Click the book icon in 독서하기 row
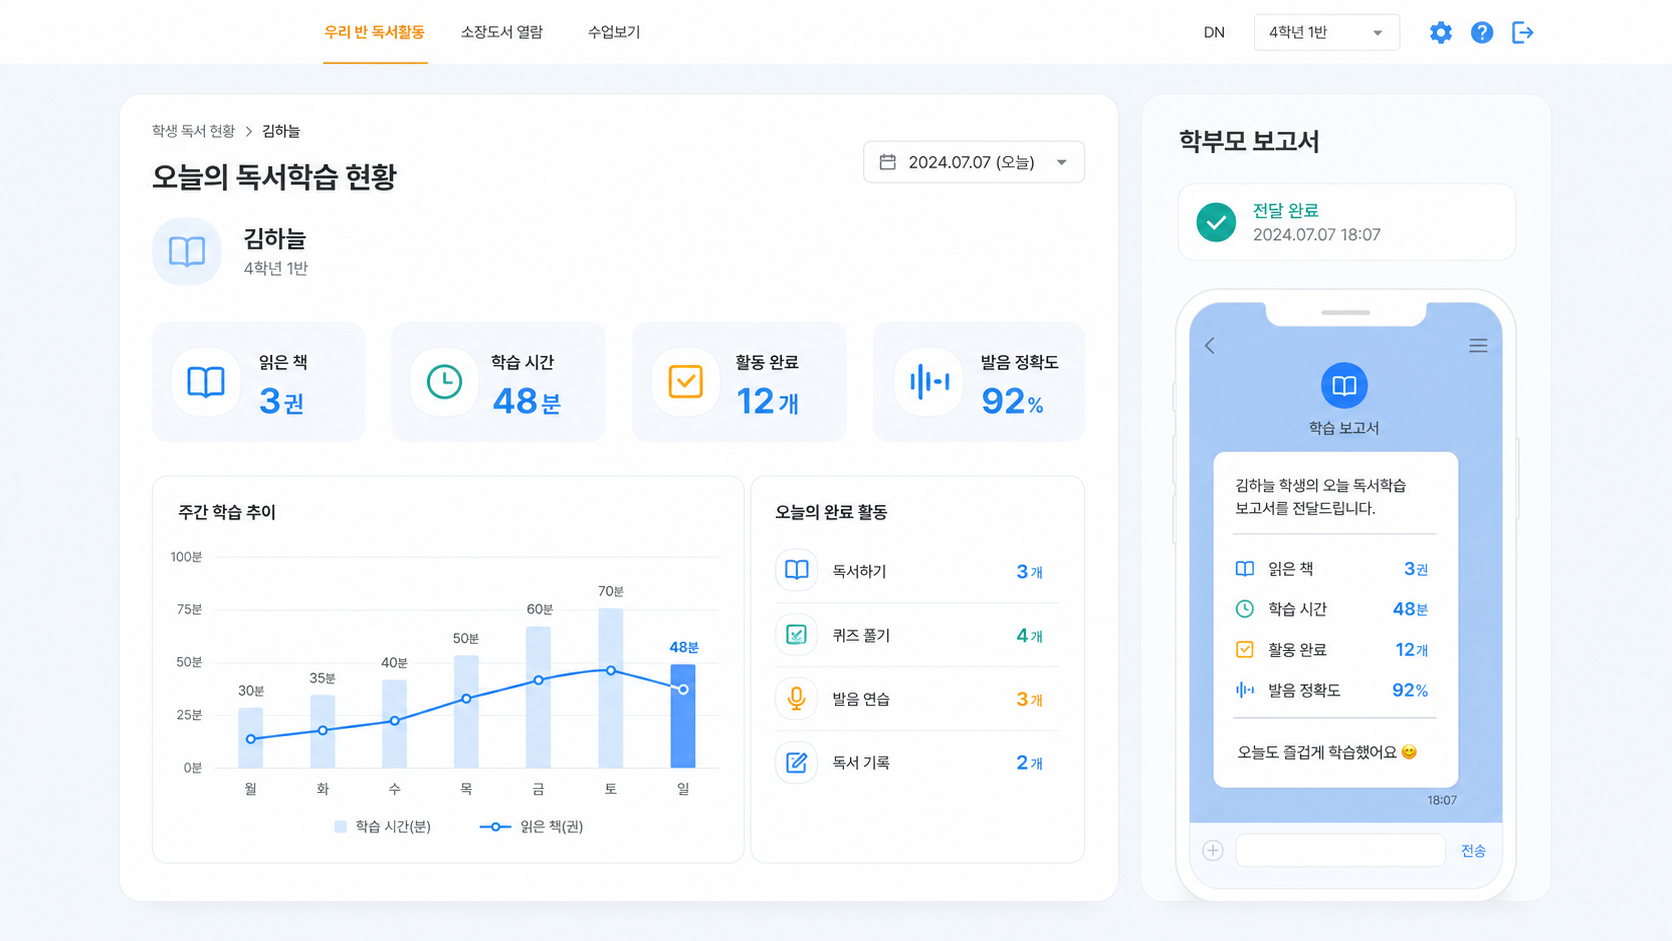This screenshot has width=1672, height=941. [x=796, y=571]
